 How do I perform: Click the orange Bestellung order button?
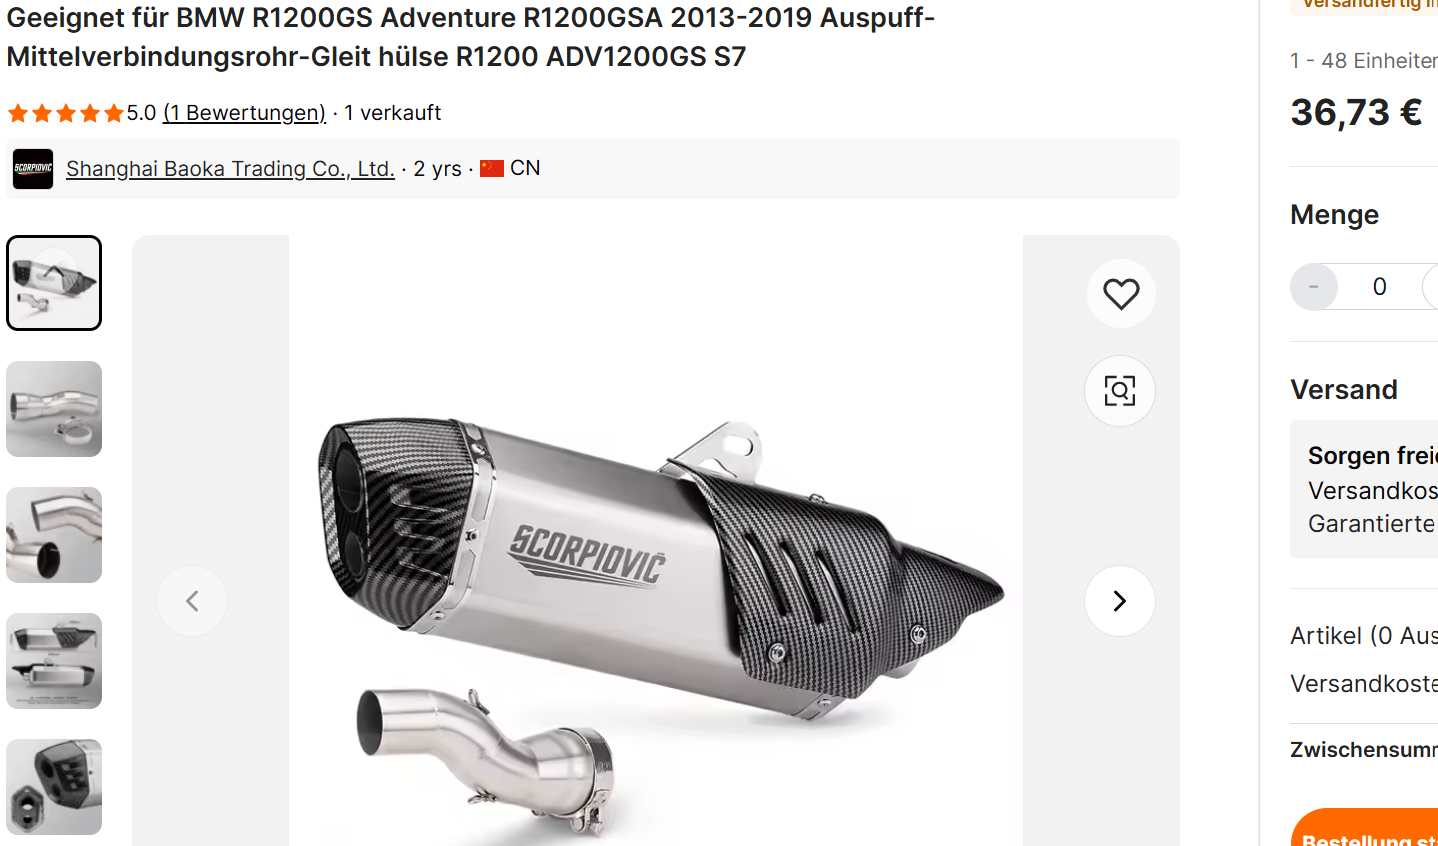point(1365,828)
